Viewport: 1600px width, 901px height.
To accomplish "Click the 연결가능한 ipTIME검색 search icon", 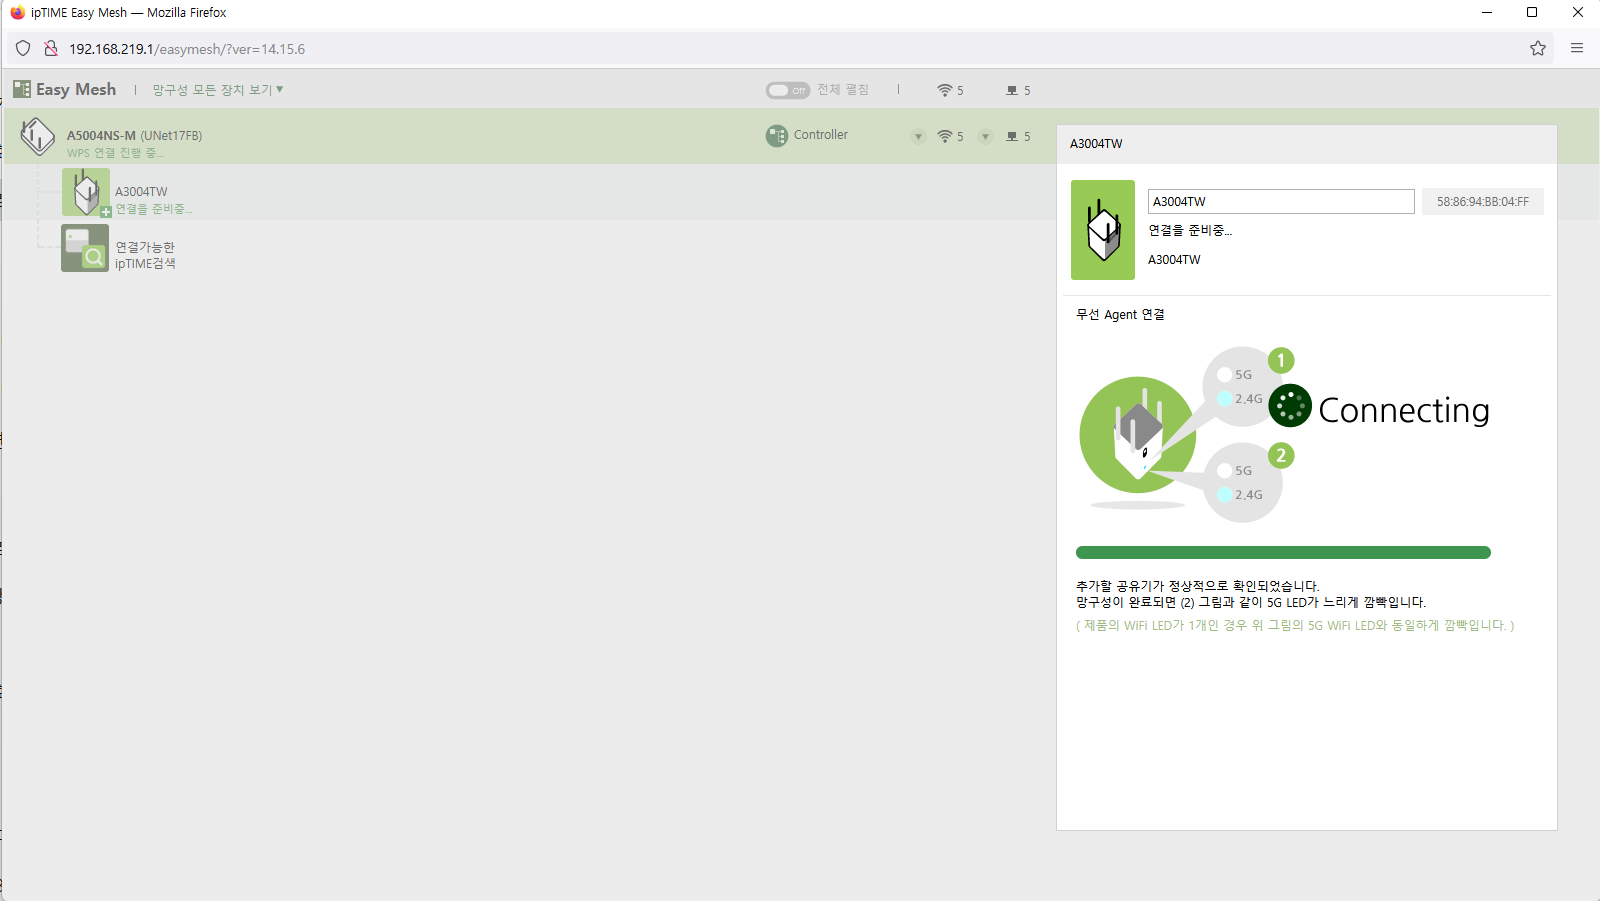I will point(85,248).
